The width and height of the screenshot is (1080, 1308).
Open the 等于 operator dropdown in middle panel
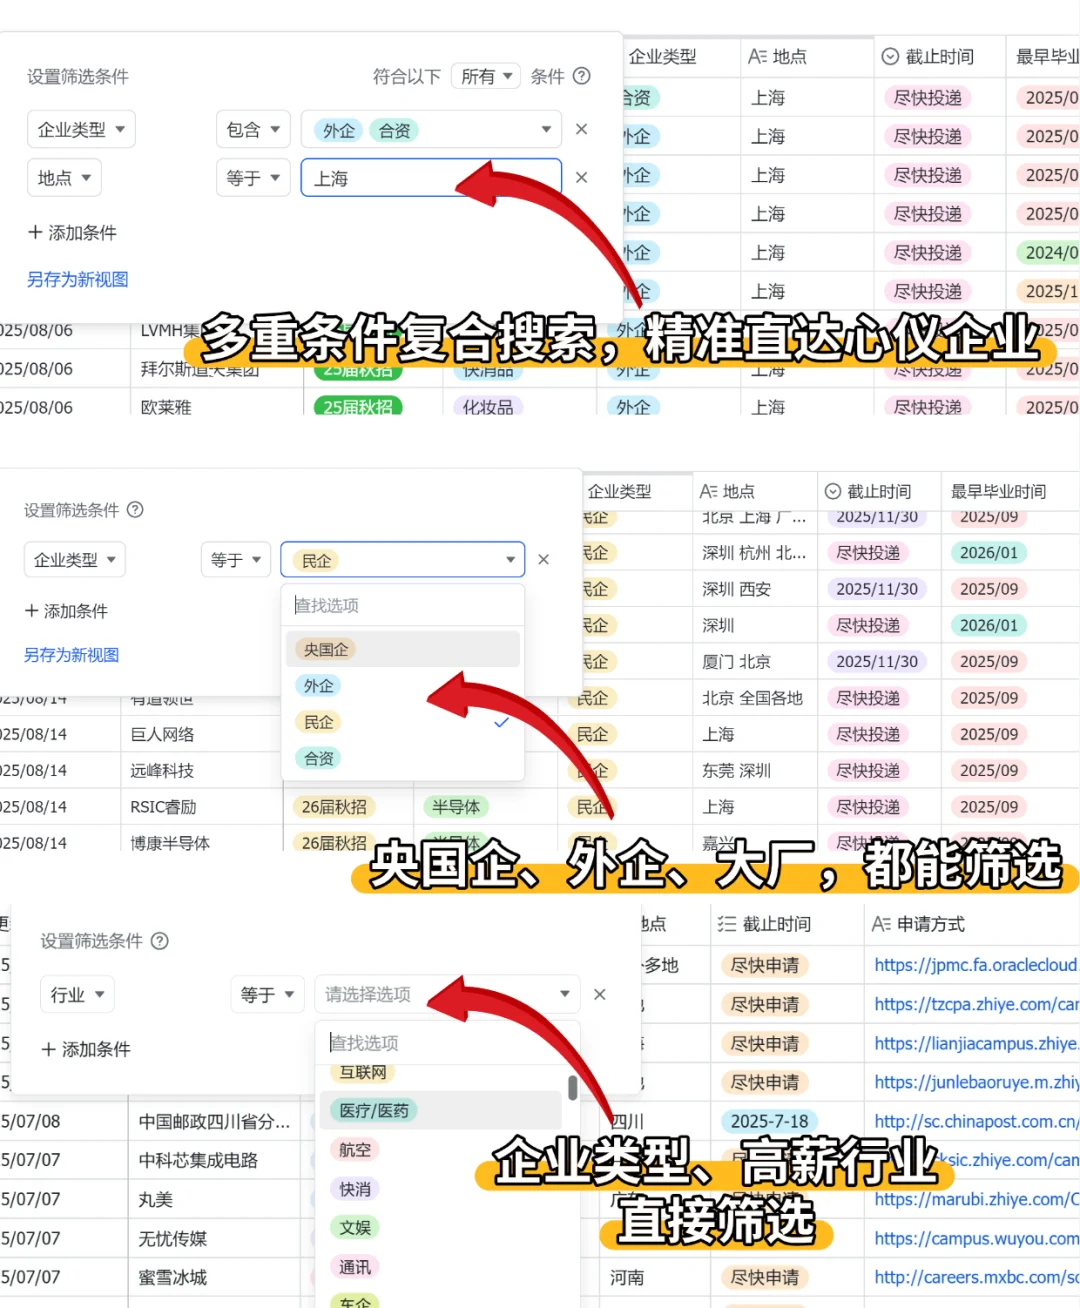click(236, 559)
